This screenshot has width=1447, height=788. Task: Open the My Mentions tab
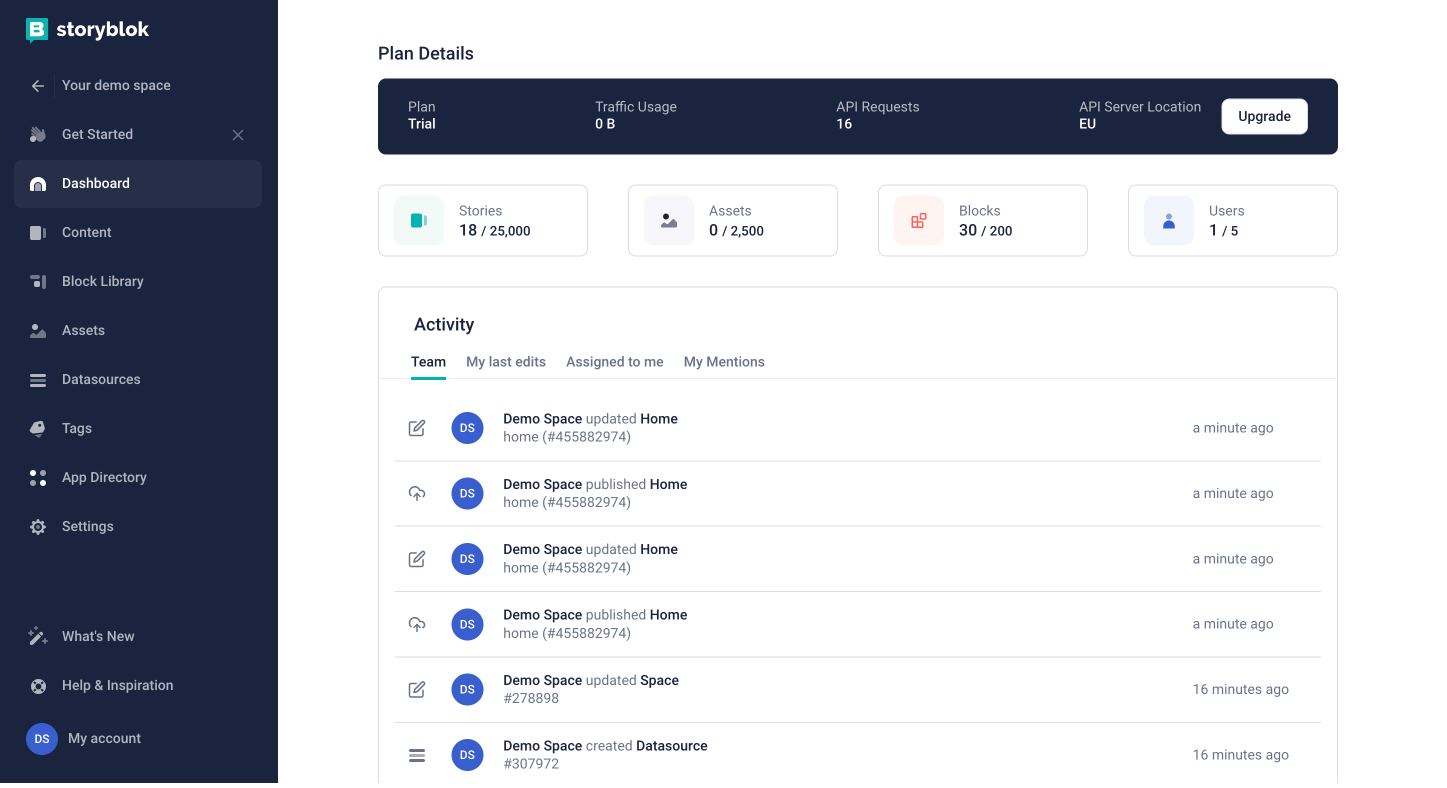(724, 361)
